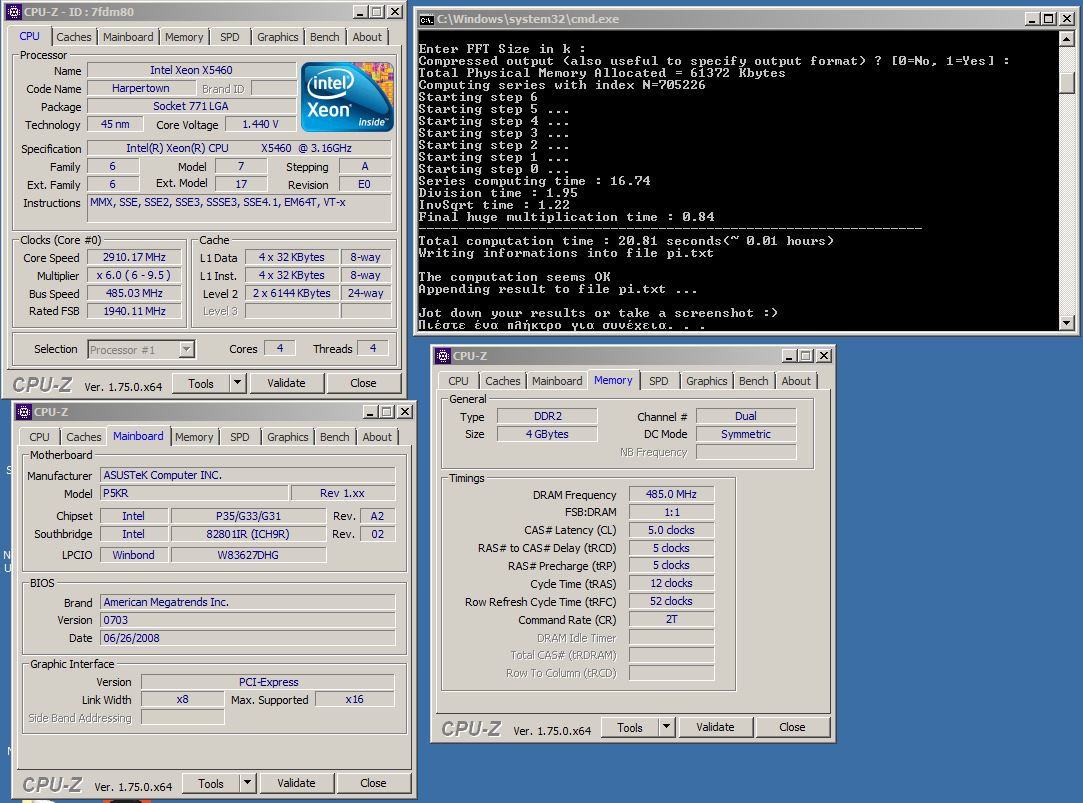
Task: Select SPD tab in the Memory window
Action: [x=659, y=381]
